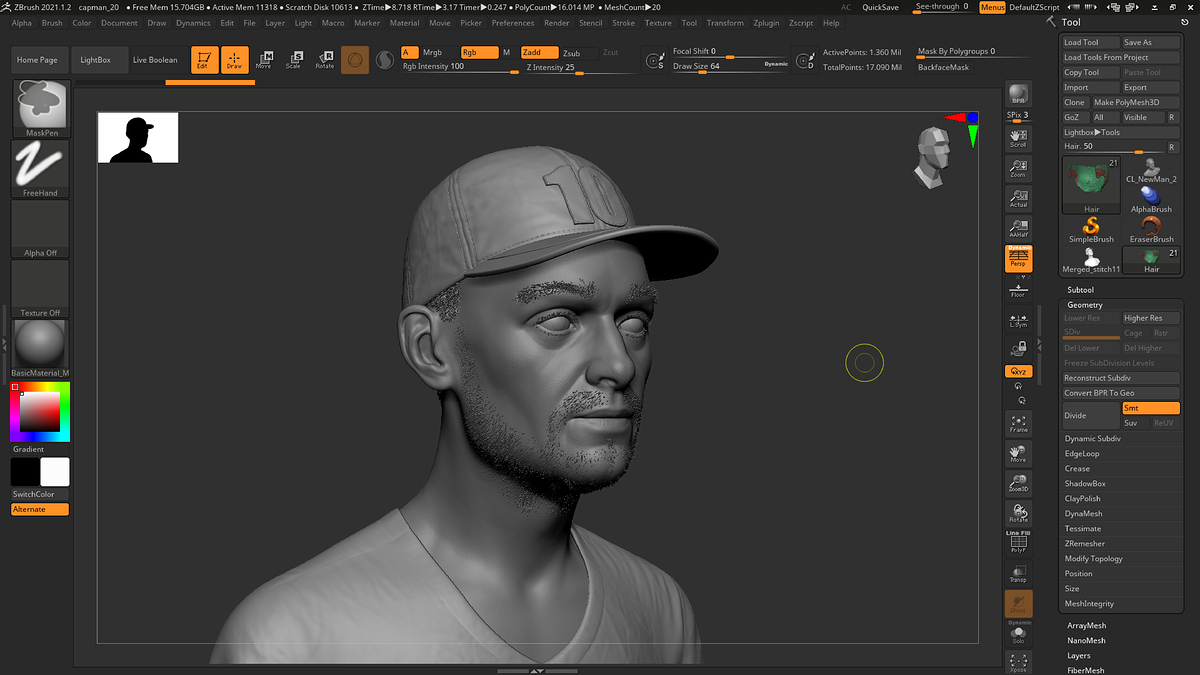Open the Zplugin menu
The height and width of the screenshot is (675, 1200).
(767, 23)
